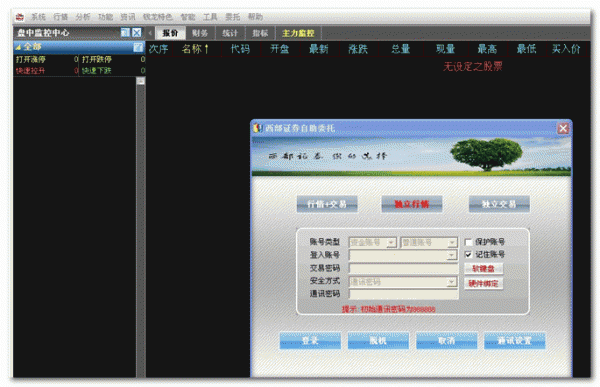The height and width of the screenshot is (387, 600).
Task: Select 快速拉升 in monitoring panel
Action: coord(31,70)
